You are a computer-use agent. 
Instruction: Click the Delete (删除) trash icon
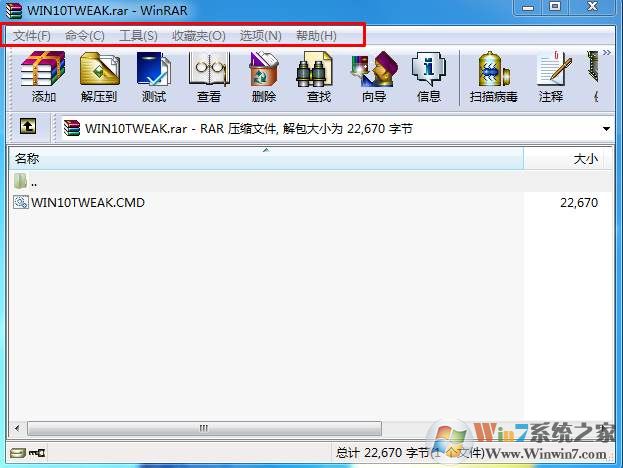(x=263, y=77)
